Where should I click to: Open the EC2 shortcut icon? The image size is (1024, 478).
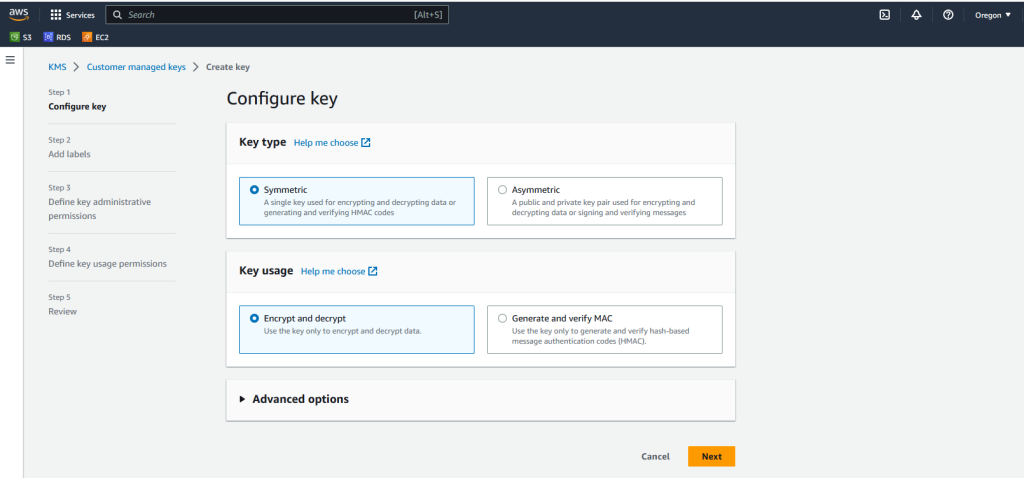tap(87, 37)
